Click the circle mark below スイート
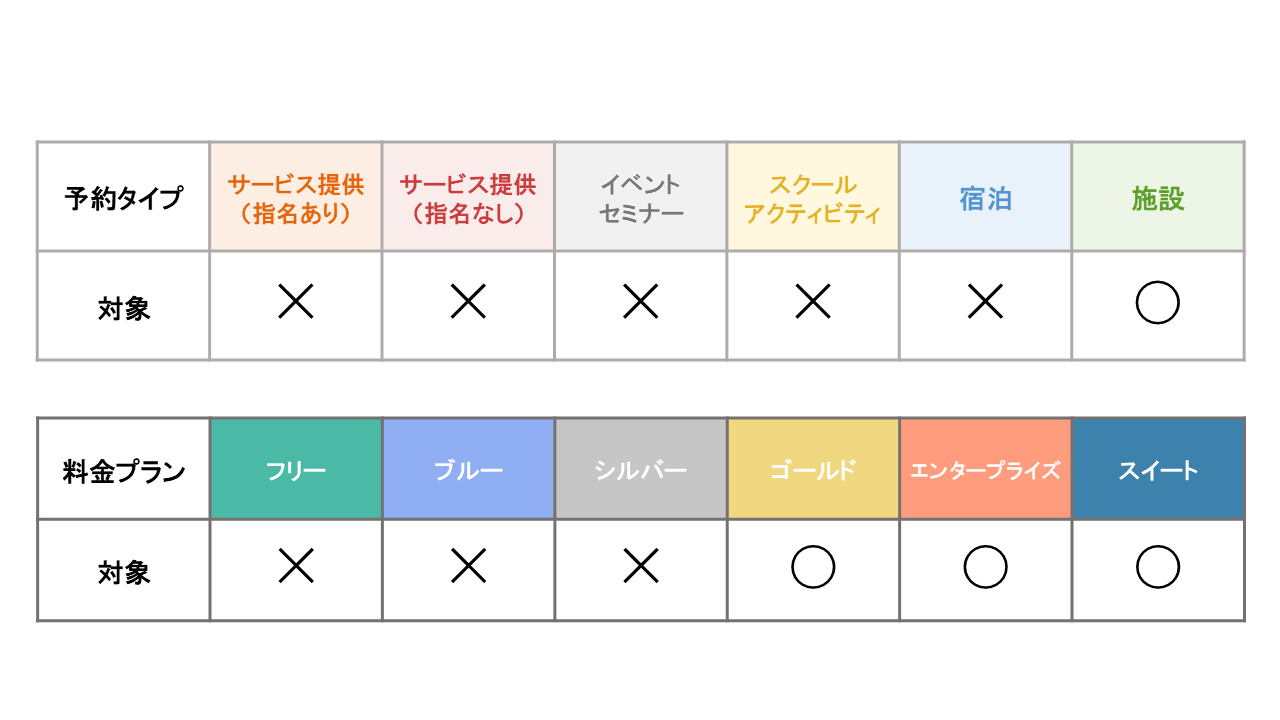The height and width of the screenshot is (720, 1280). click(1158, 568)
